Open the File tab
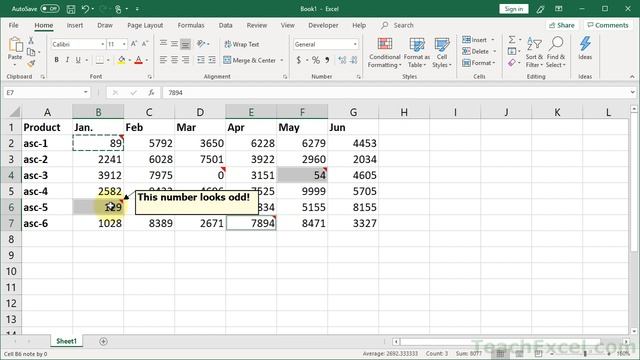 coord(13,25)
